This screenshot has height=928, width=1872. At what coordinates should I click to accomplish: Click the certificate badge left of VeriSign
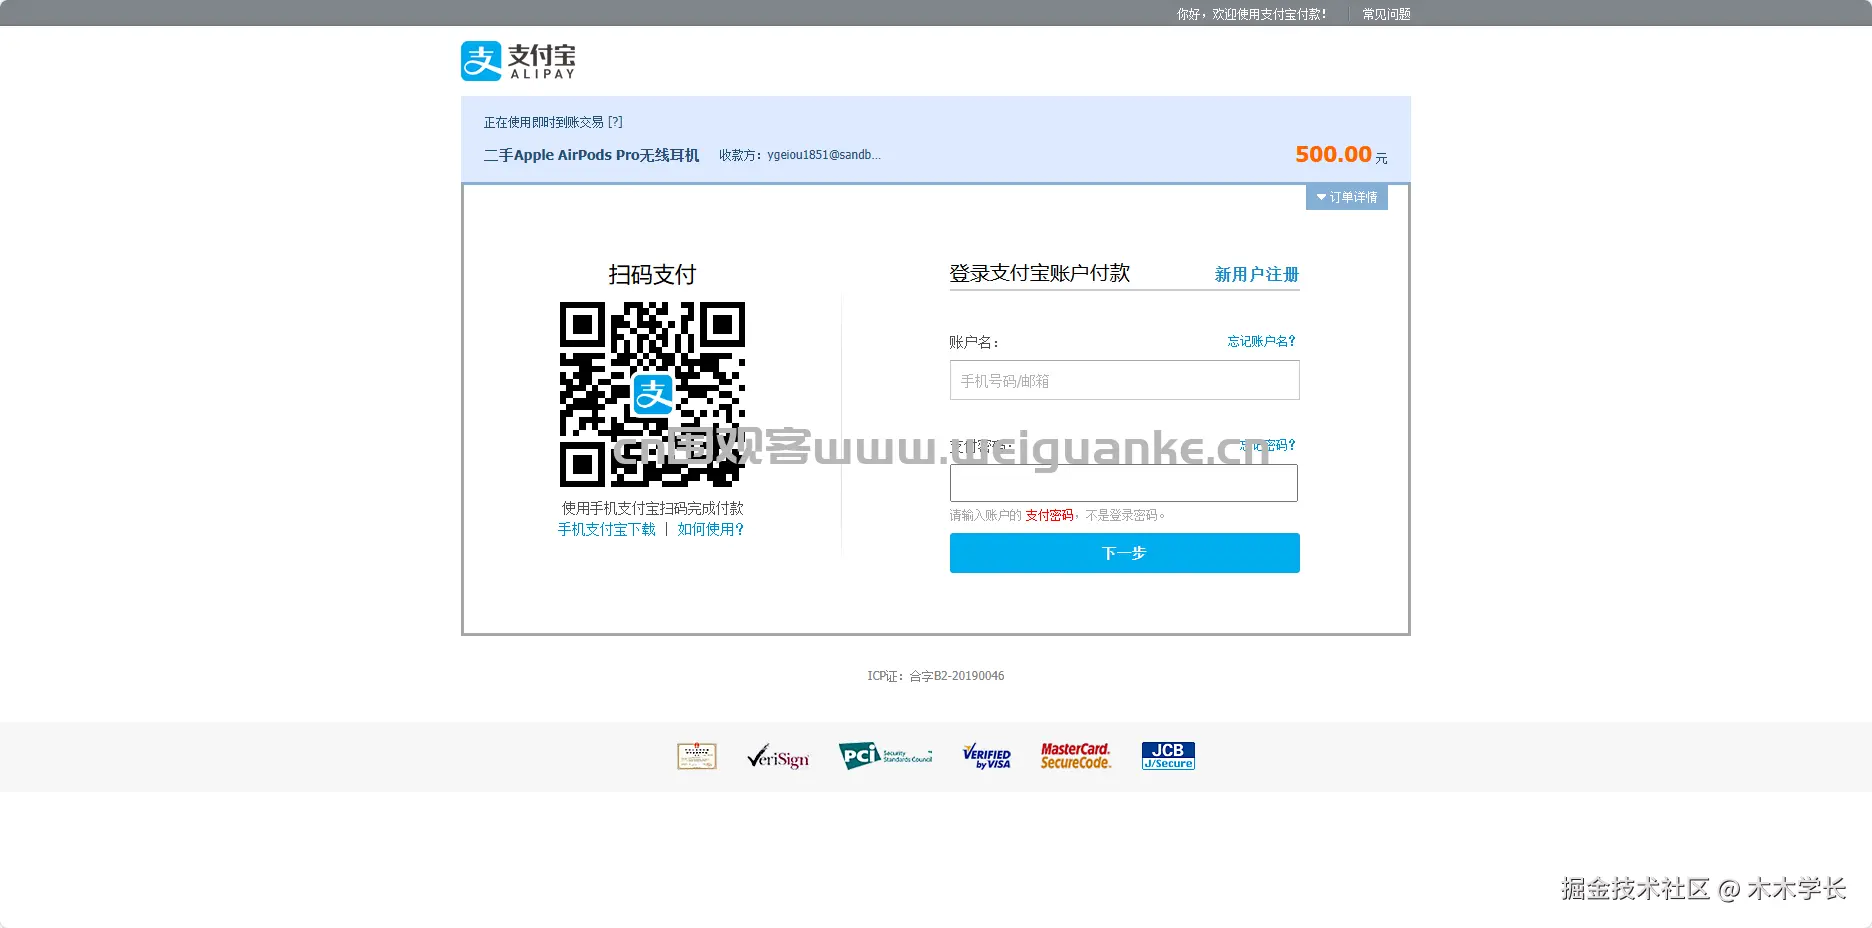(x=697, y=756)
